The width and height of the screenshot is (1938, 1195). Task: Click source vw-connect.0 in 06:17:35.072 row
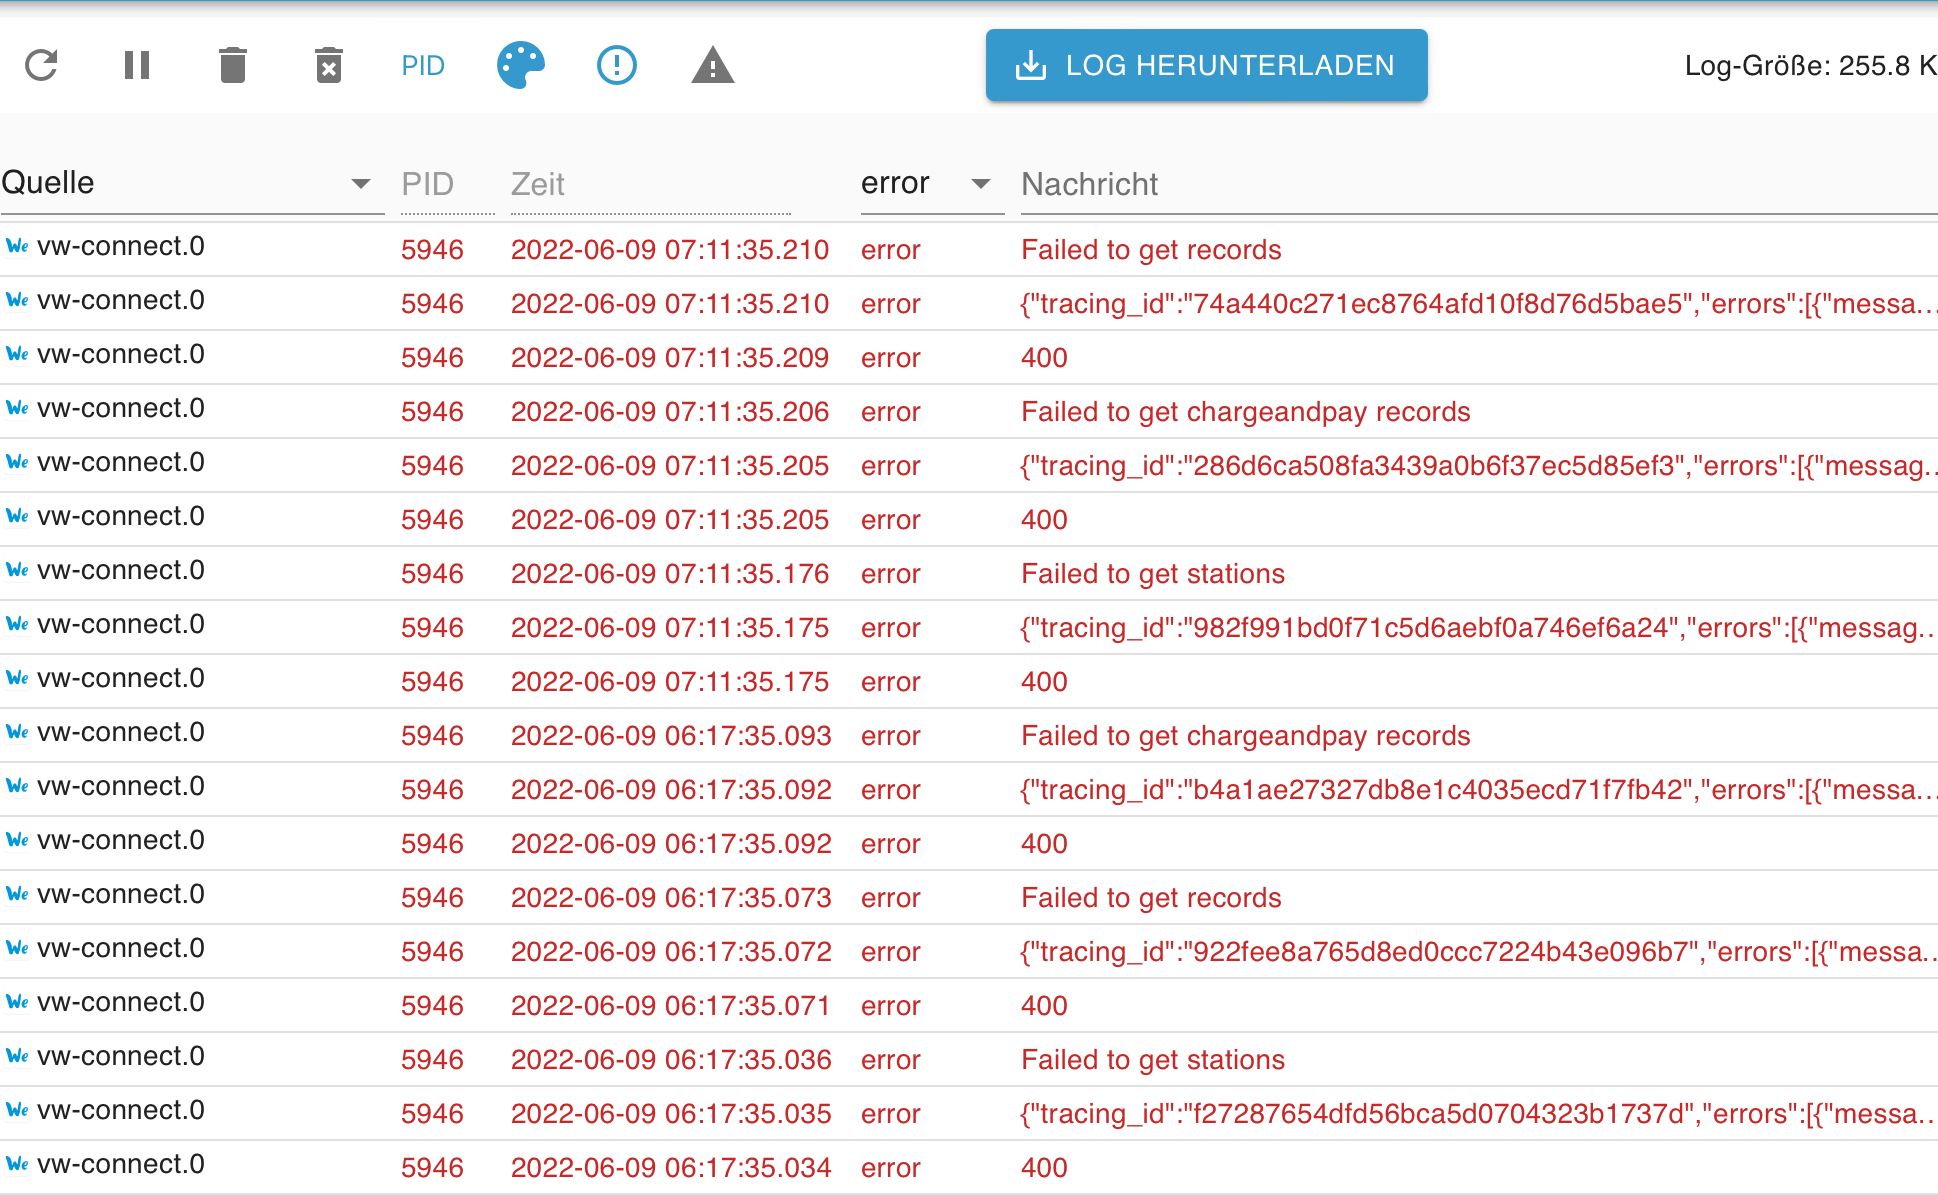pyautogui.click(x=121, y=948)
